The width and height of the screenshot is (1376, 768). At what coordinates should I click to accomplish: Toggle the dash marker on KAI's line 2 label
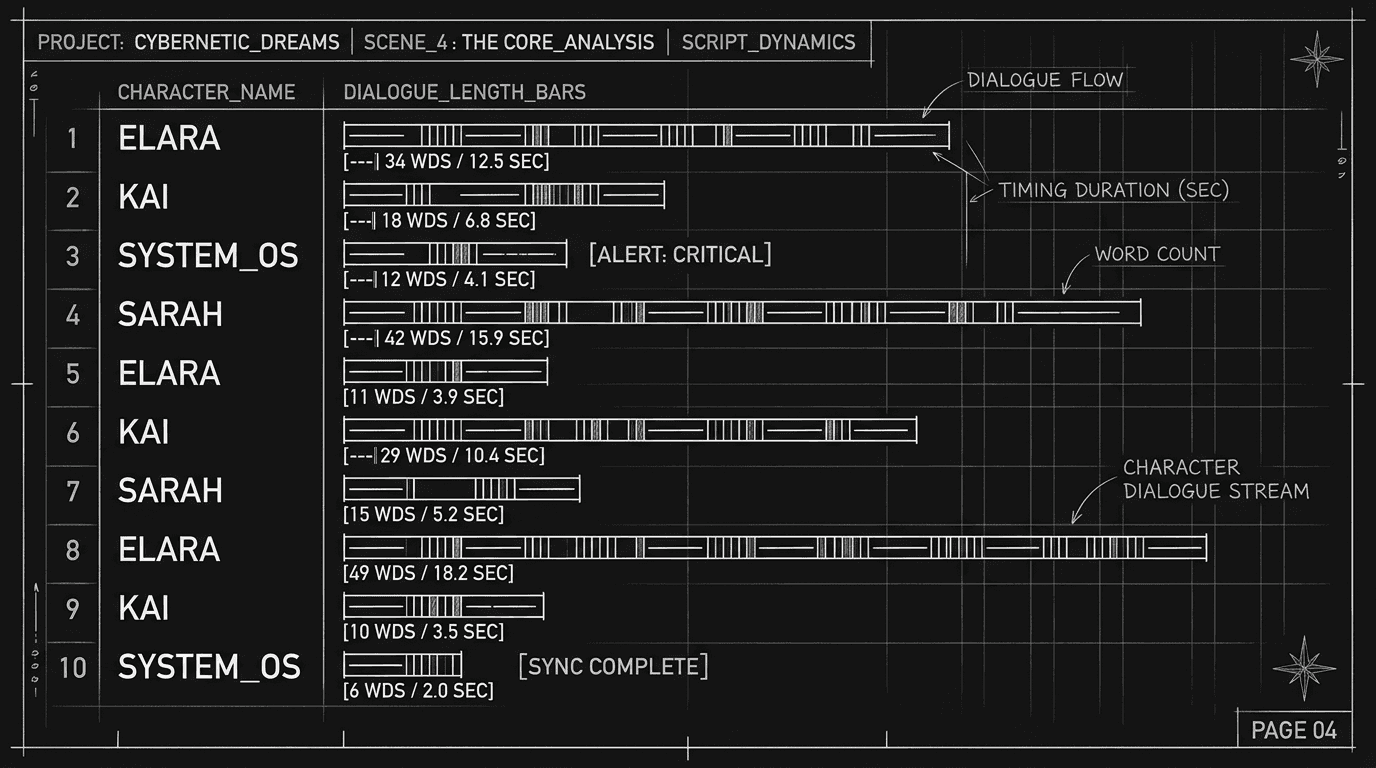tap(360, 220)
